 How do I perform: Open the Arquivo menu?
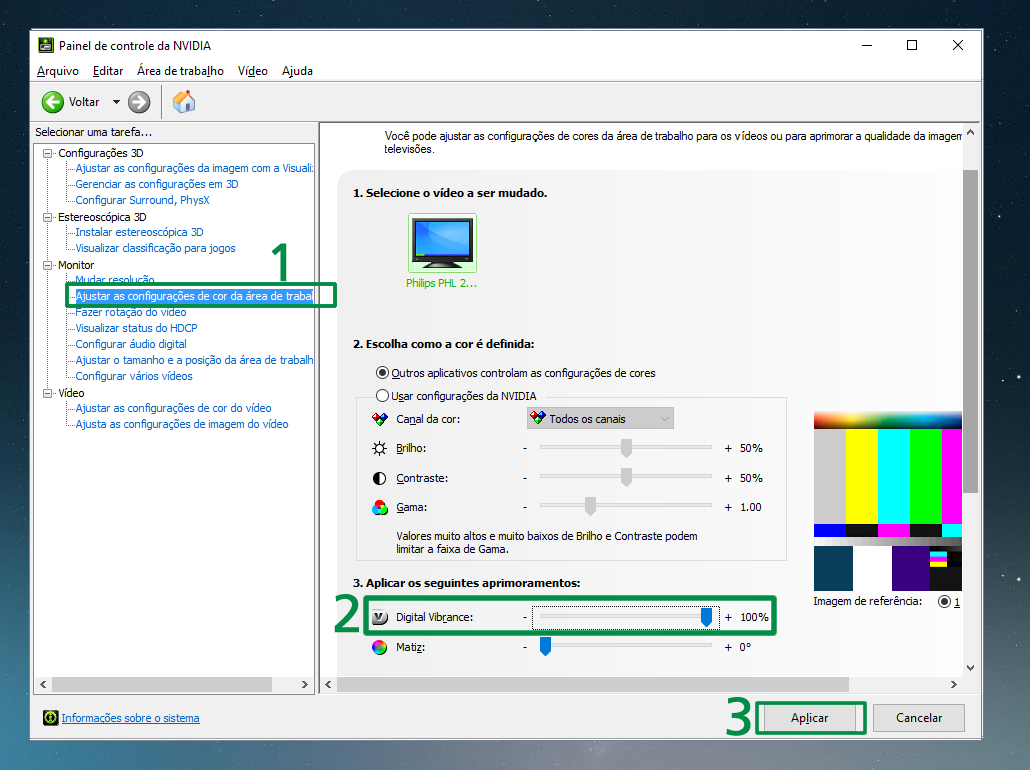click(x=58, y=71)
